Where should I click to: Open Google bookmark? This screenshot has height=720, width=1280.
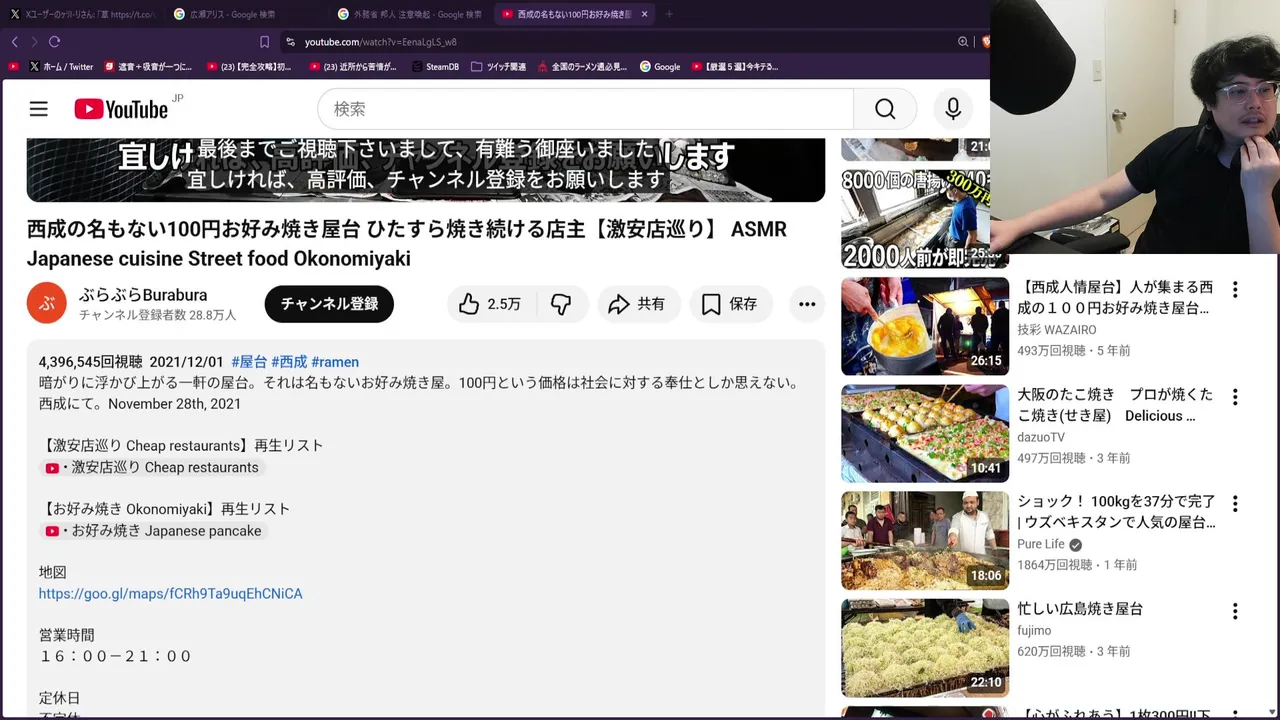click(x=660, y=67)
